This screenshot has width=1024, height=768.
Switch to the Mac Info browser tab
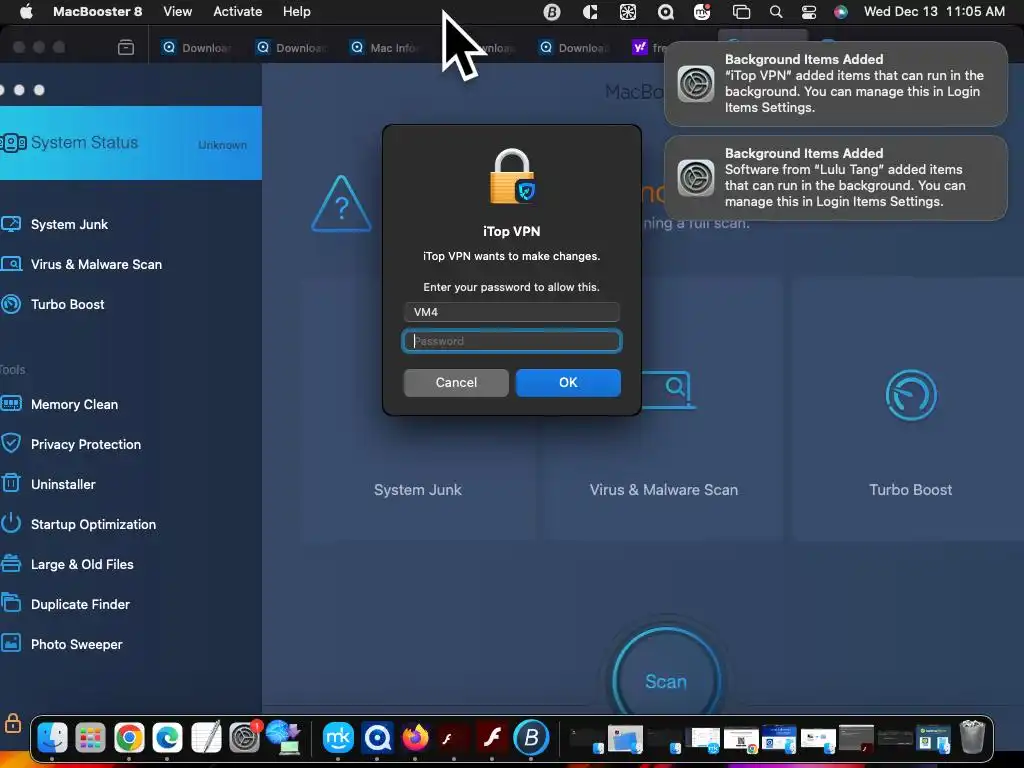384,48
